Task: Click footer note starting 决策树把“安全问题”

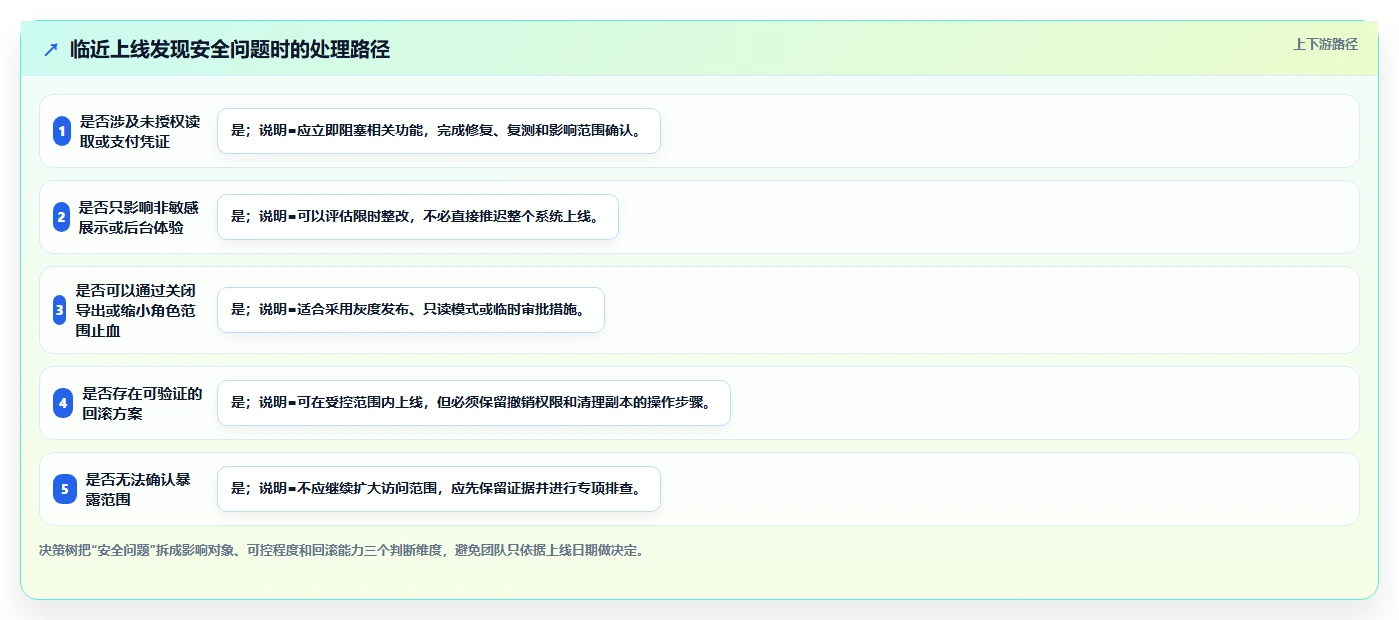Action: coord(342,550)
